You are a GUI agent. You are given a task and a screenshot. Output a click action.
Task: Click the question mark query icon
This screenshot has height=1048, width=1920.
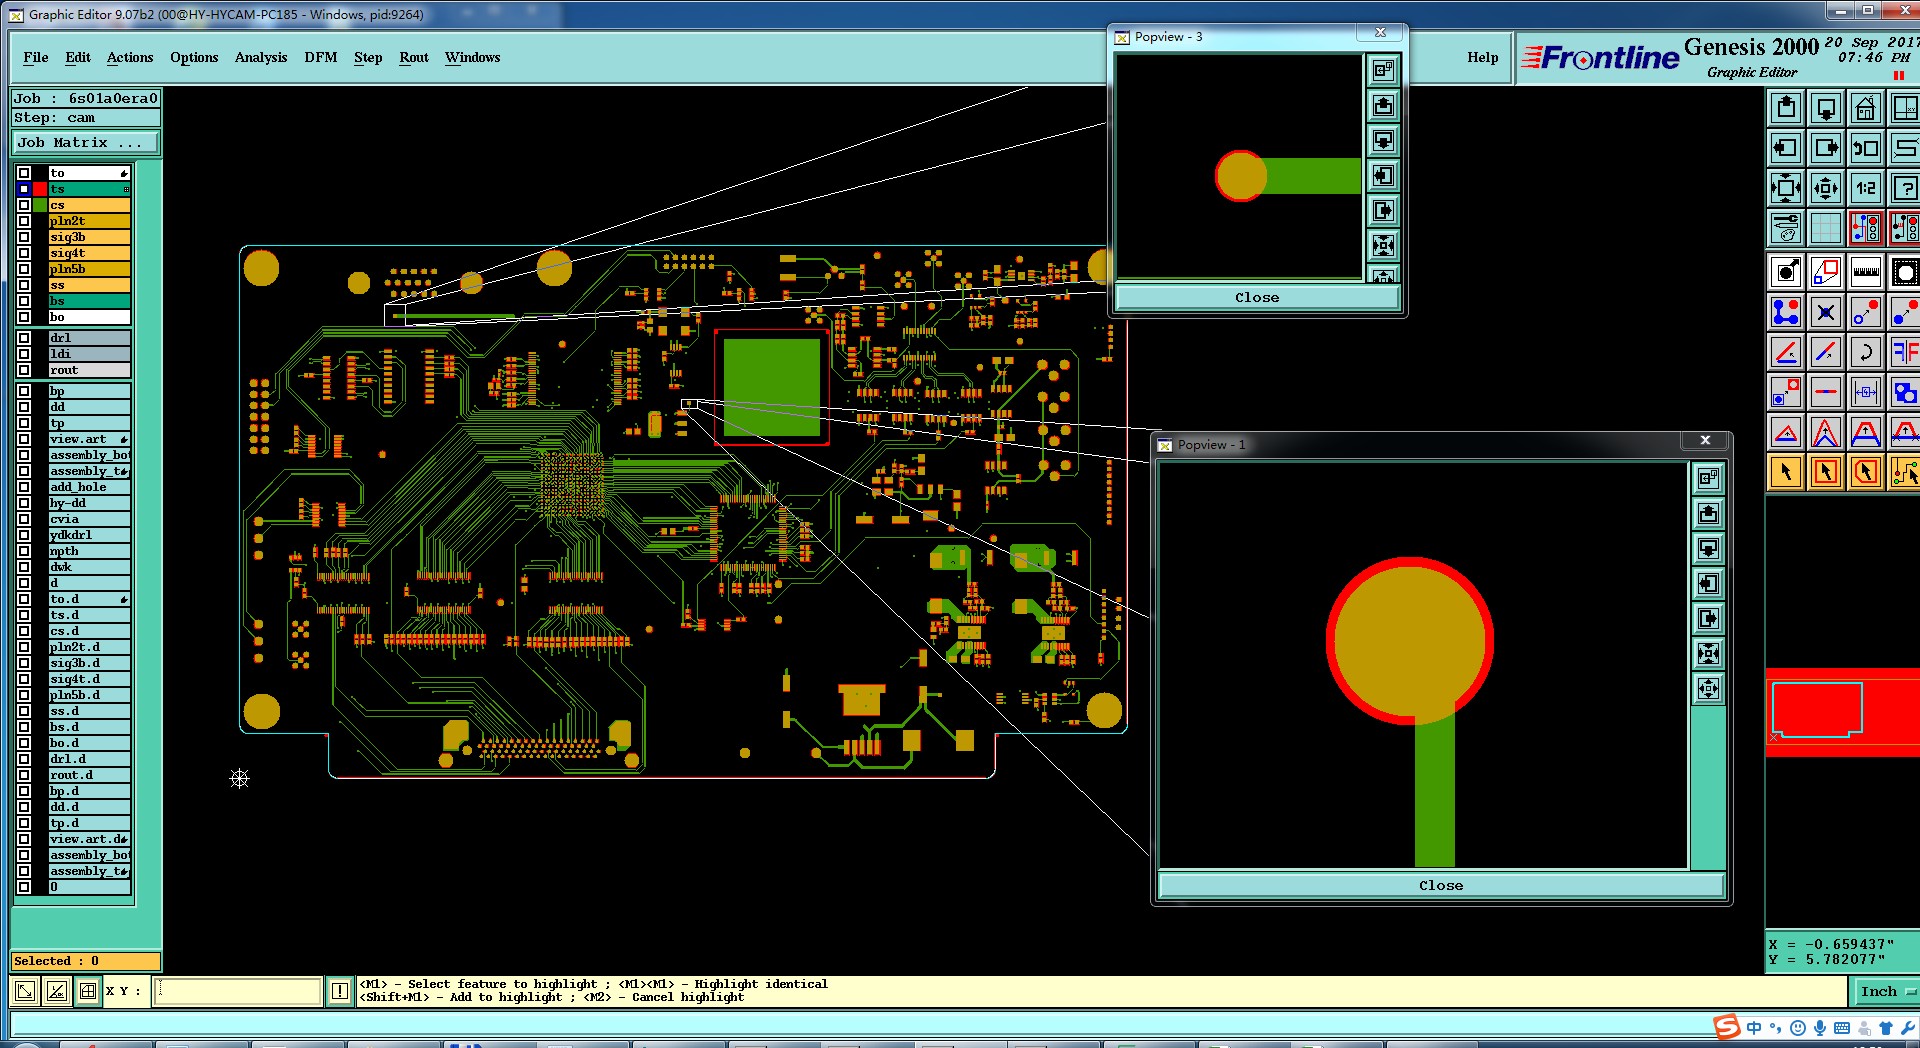(x=1905, y=188)
